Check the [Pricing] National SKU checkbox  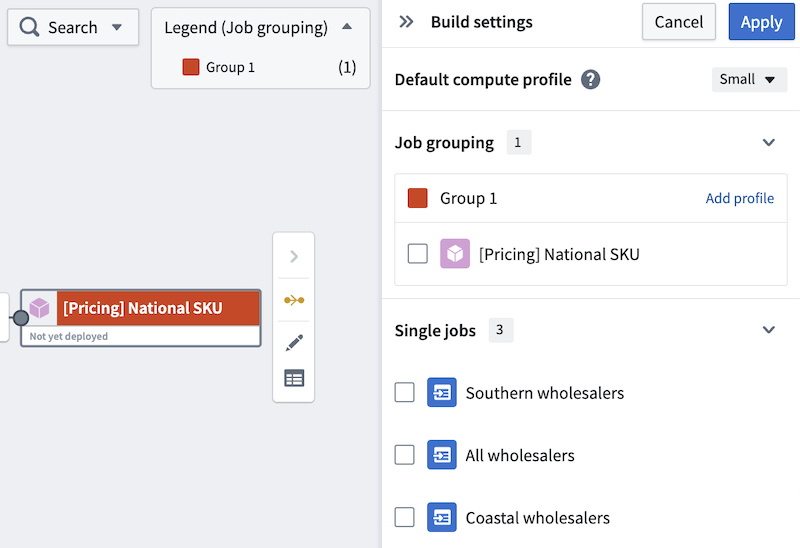pos(417,254)
